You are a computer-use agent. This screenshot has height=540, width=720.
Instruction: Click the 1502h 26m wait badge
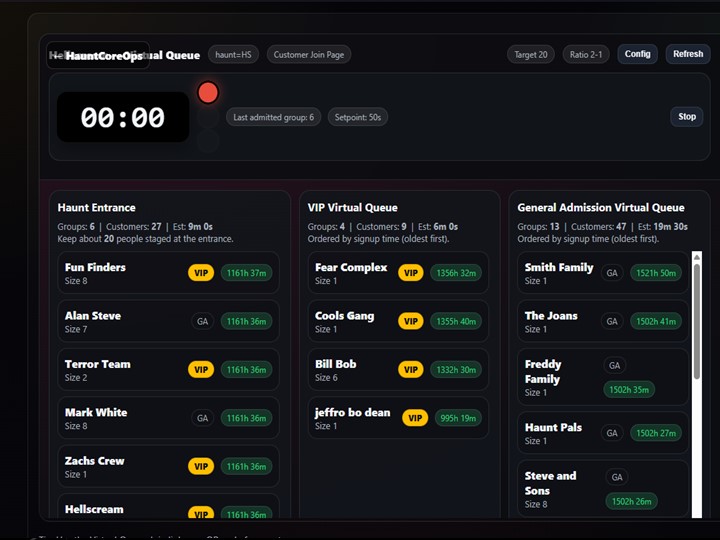(631, 501)
